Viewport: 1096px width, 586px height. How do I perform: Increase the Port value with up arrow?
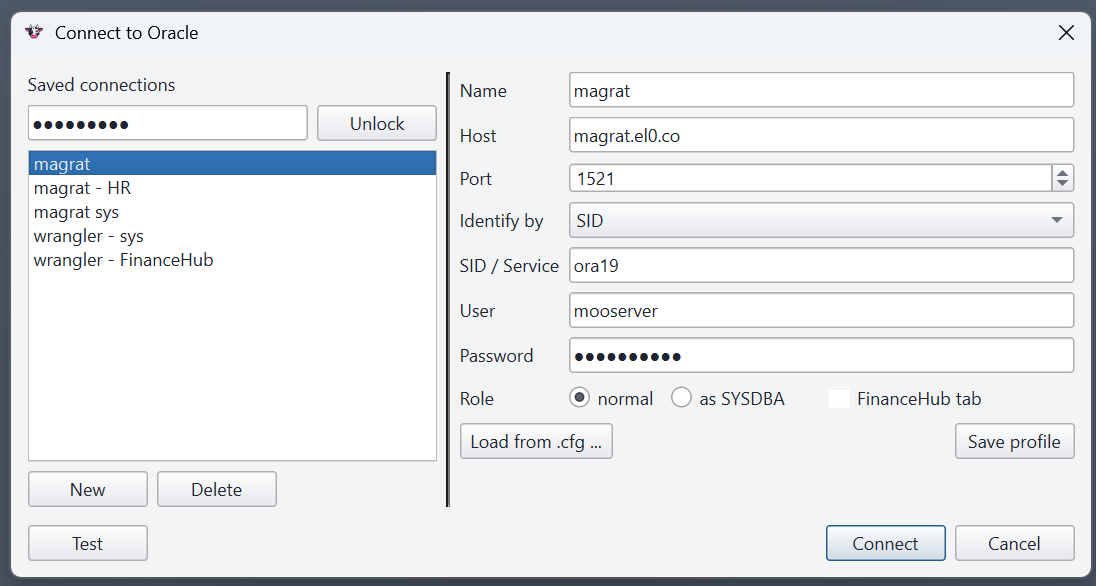(x=1062, y=172)
